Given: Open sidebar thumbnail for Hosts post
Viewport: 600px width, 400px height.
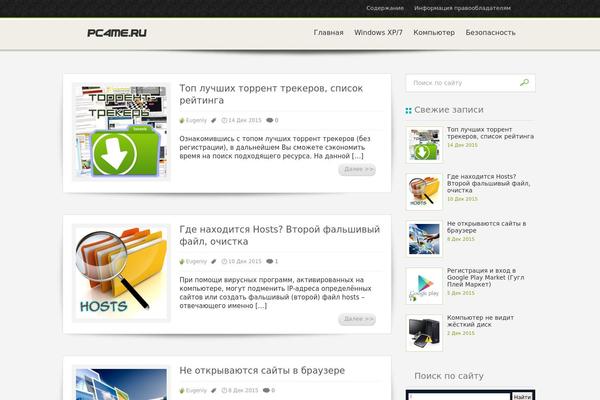Looking at the screenshot, I should 424,192.
